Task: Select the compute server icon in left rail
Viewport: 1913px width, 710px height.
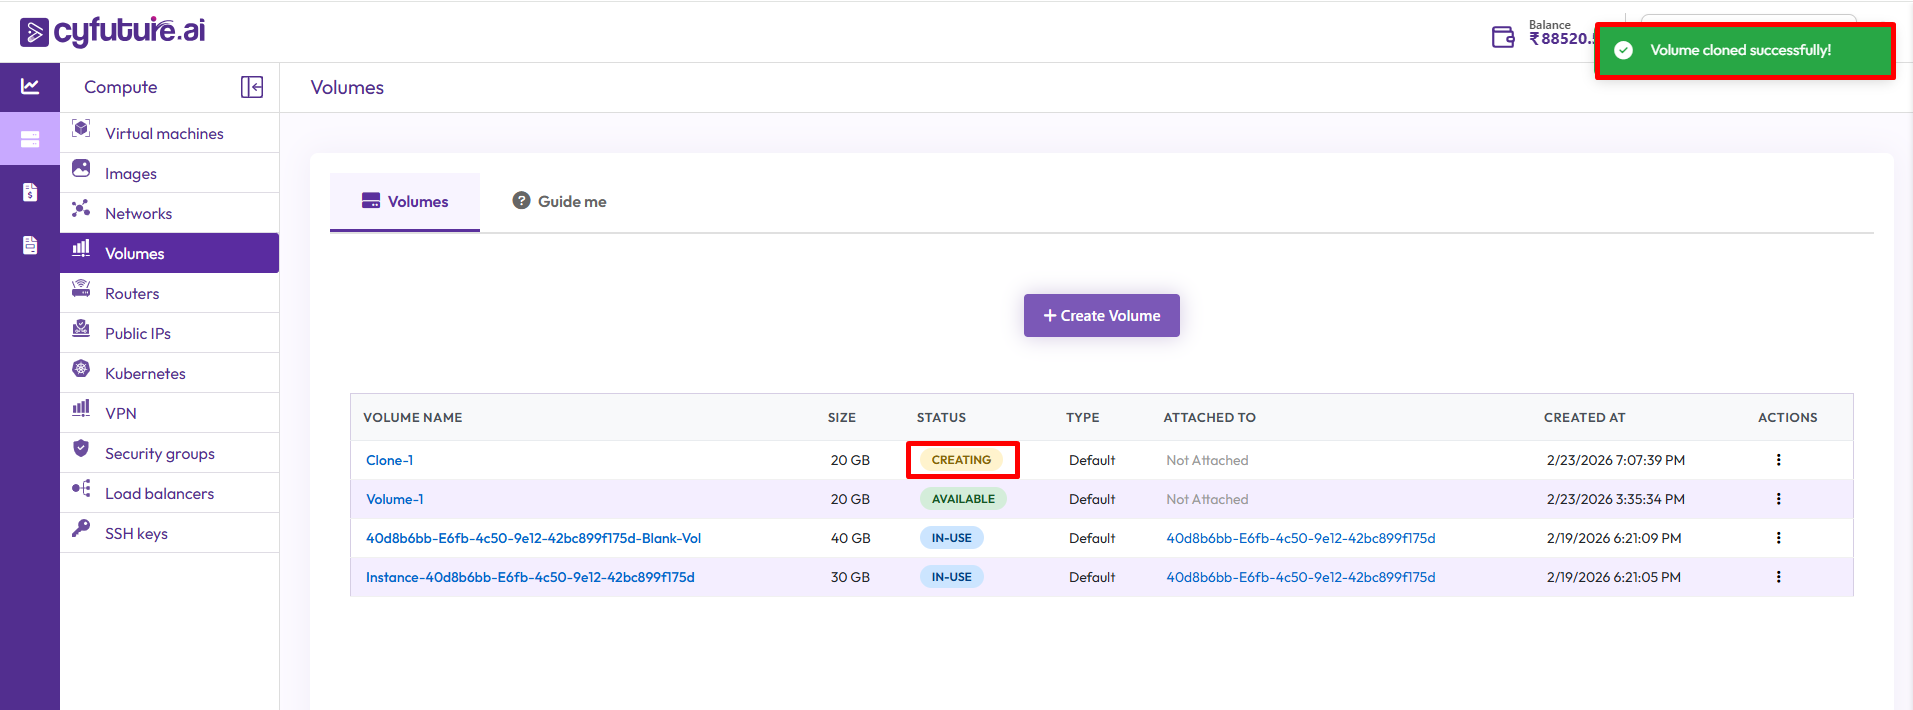Action: coord(30,139)
